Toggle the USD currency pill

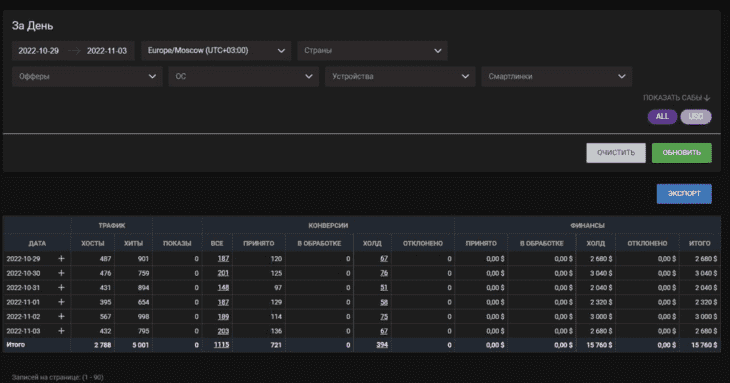[x=696, y=116]
